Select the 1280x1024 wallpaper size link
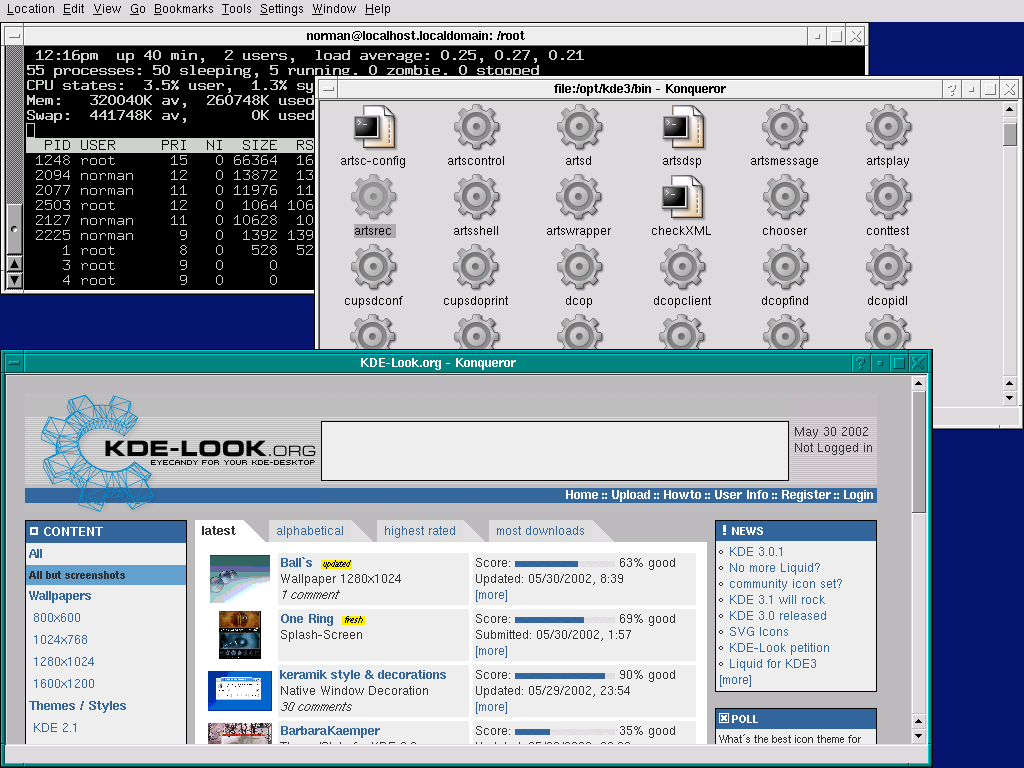The width and height of the screenshot is (1024, 768). (63, 662)
